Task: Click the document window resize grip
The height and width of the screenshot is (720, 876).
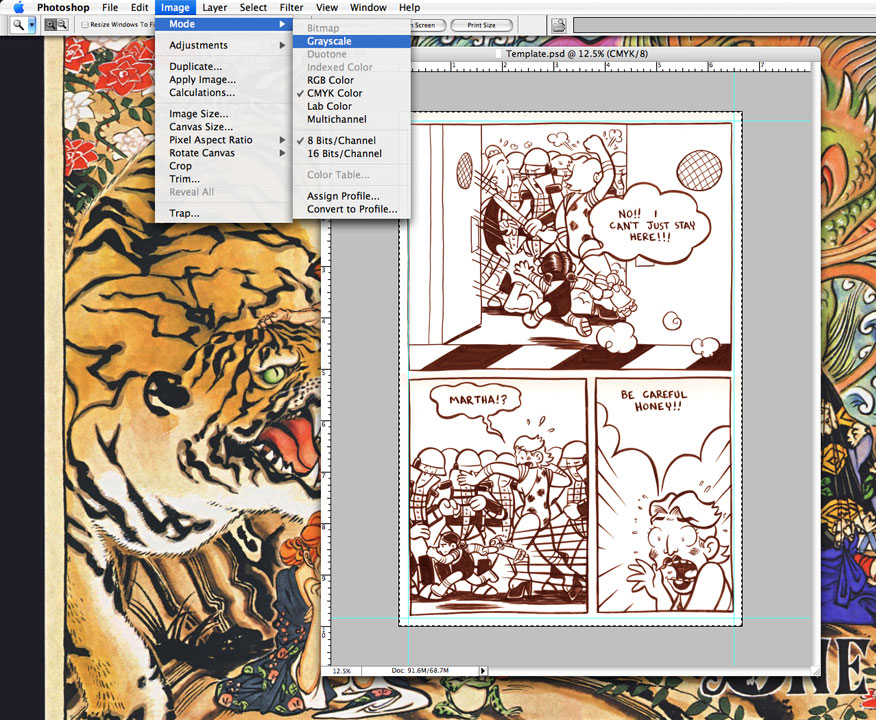Action: click(x=815, y=671)
